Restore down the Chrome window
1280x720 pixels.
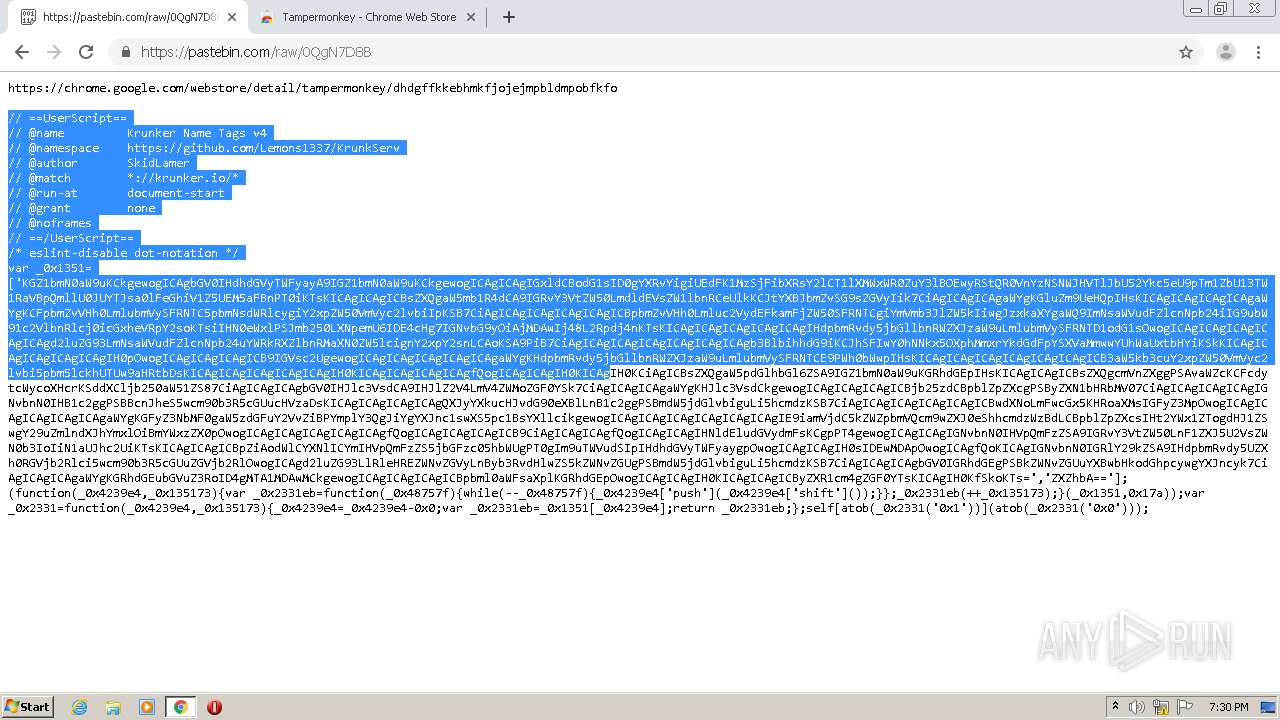click(x=1221, y=9)
